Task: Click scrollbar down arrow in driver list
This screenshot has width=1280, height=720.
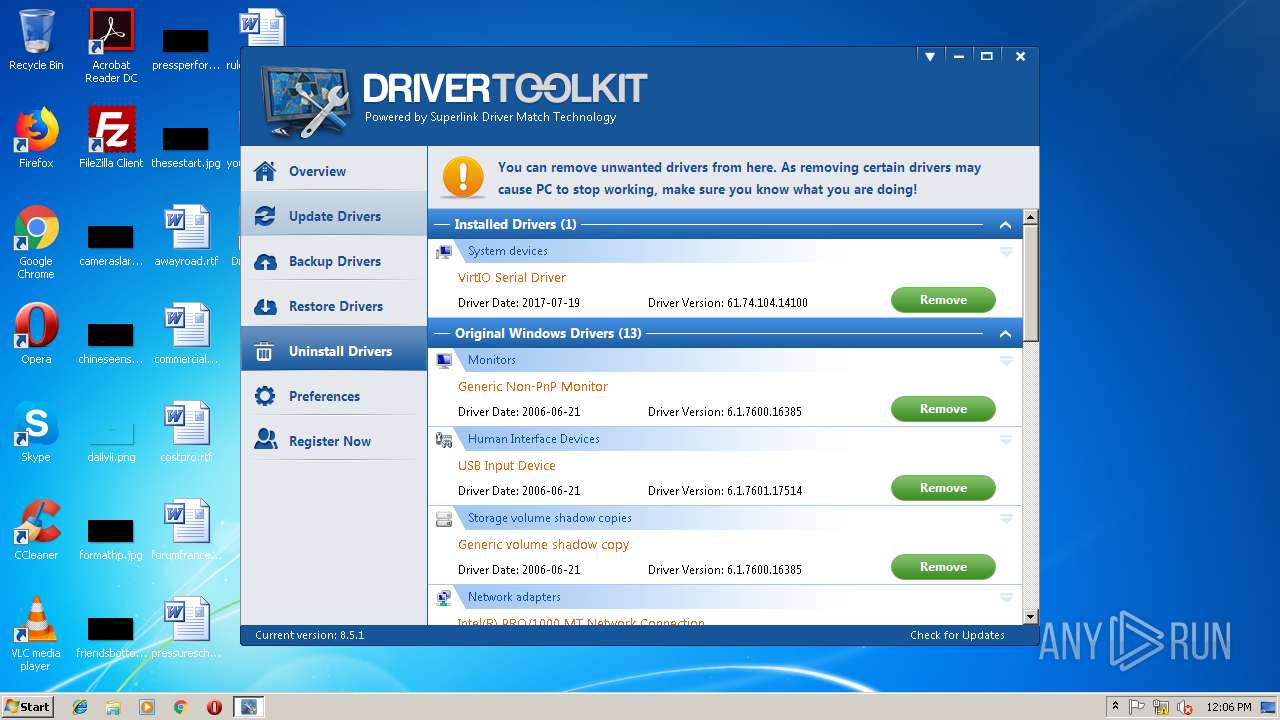Action: tap(1031, 618)
